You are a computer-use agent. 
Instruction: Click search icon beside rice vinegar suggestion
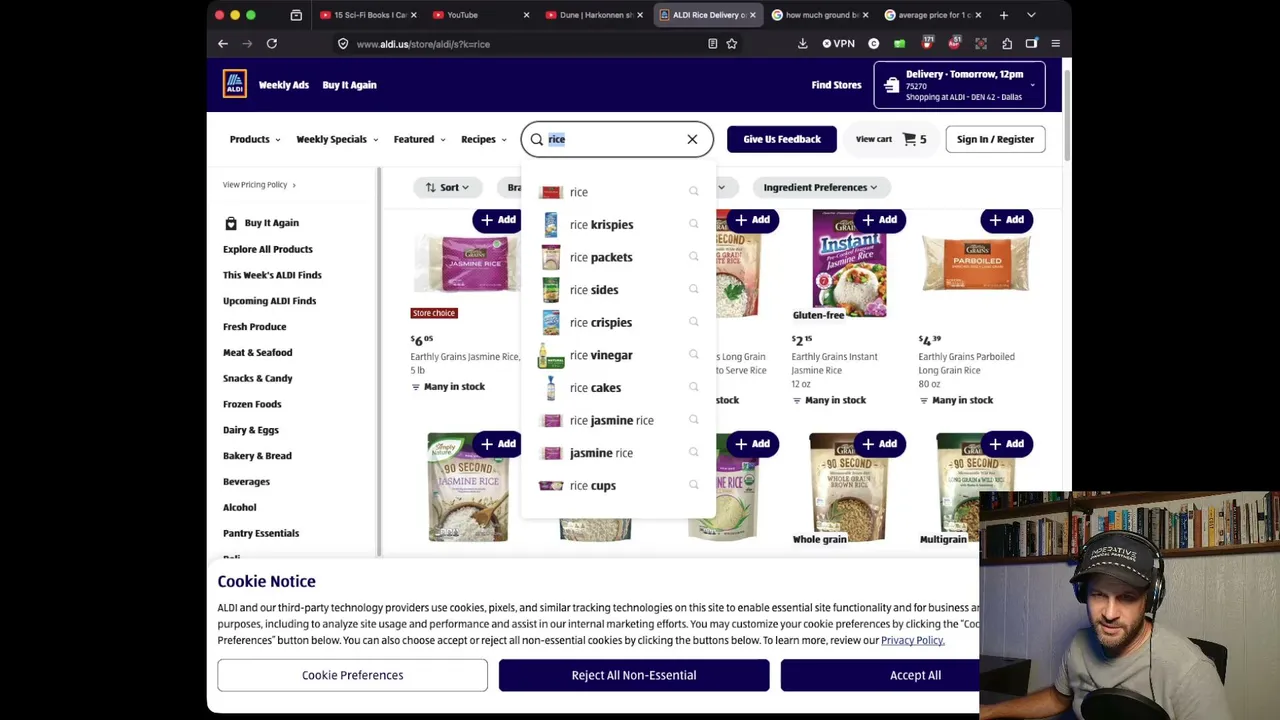point(693,354)
